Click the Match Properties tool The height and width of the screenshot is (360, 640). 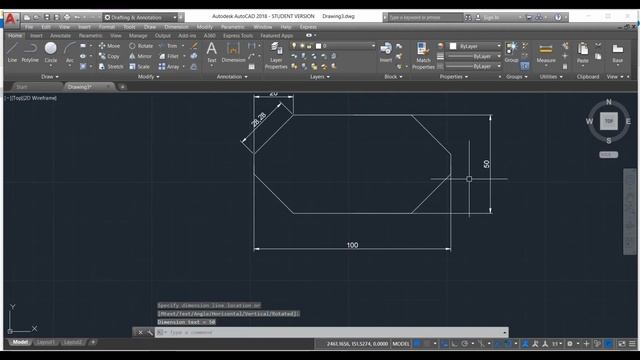tap(423, 55)
